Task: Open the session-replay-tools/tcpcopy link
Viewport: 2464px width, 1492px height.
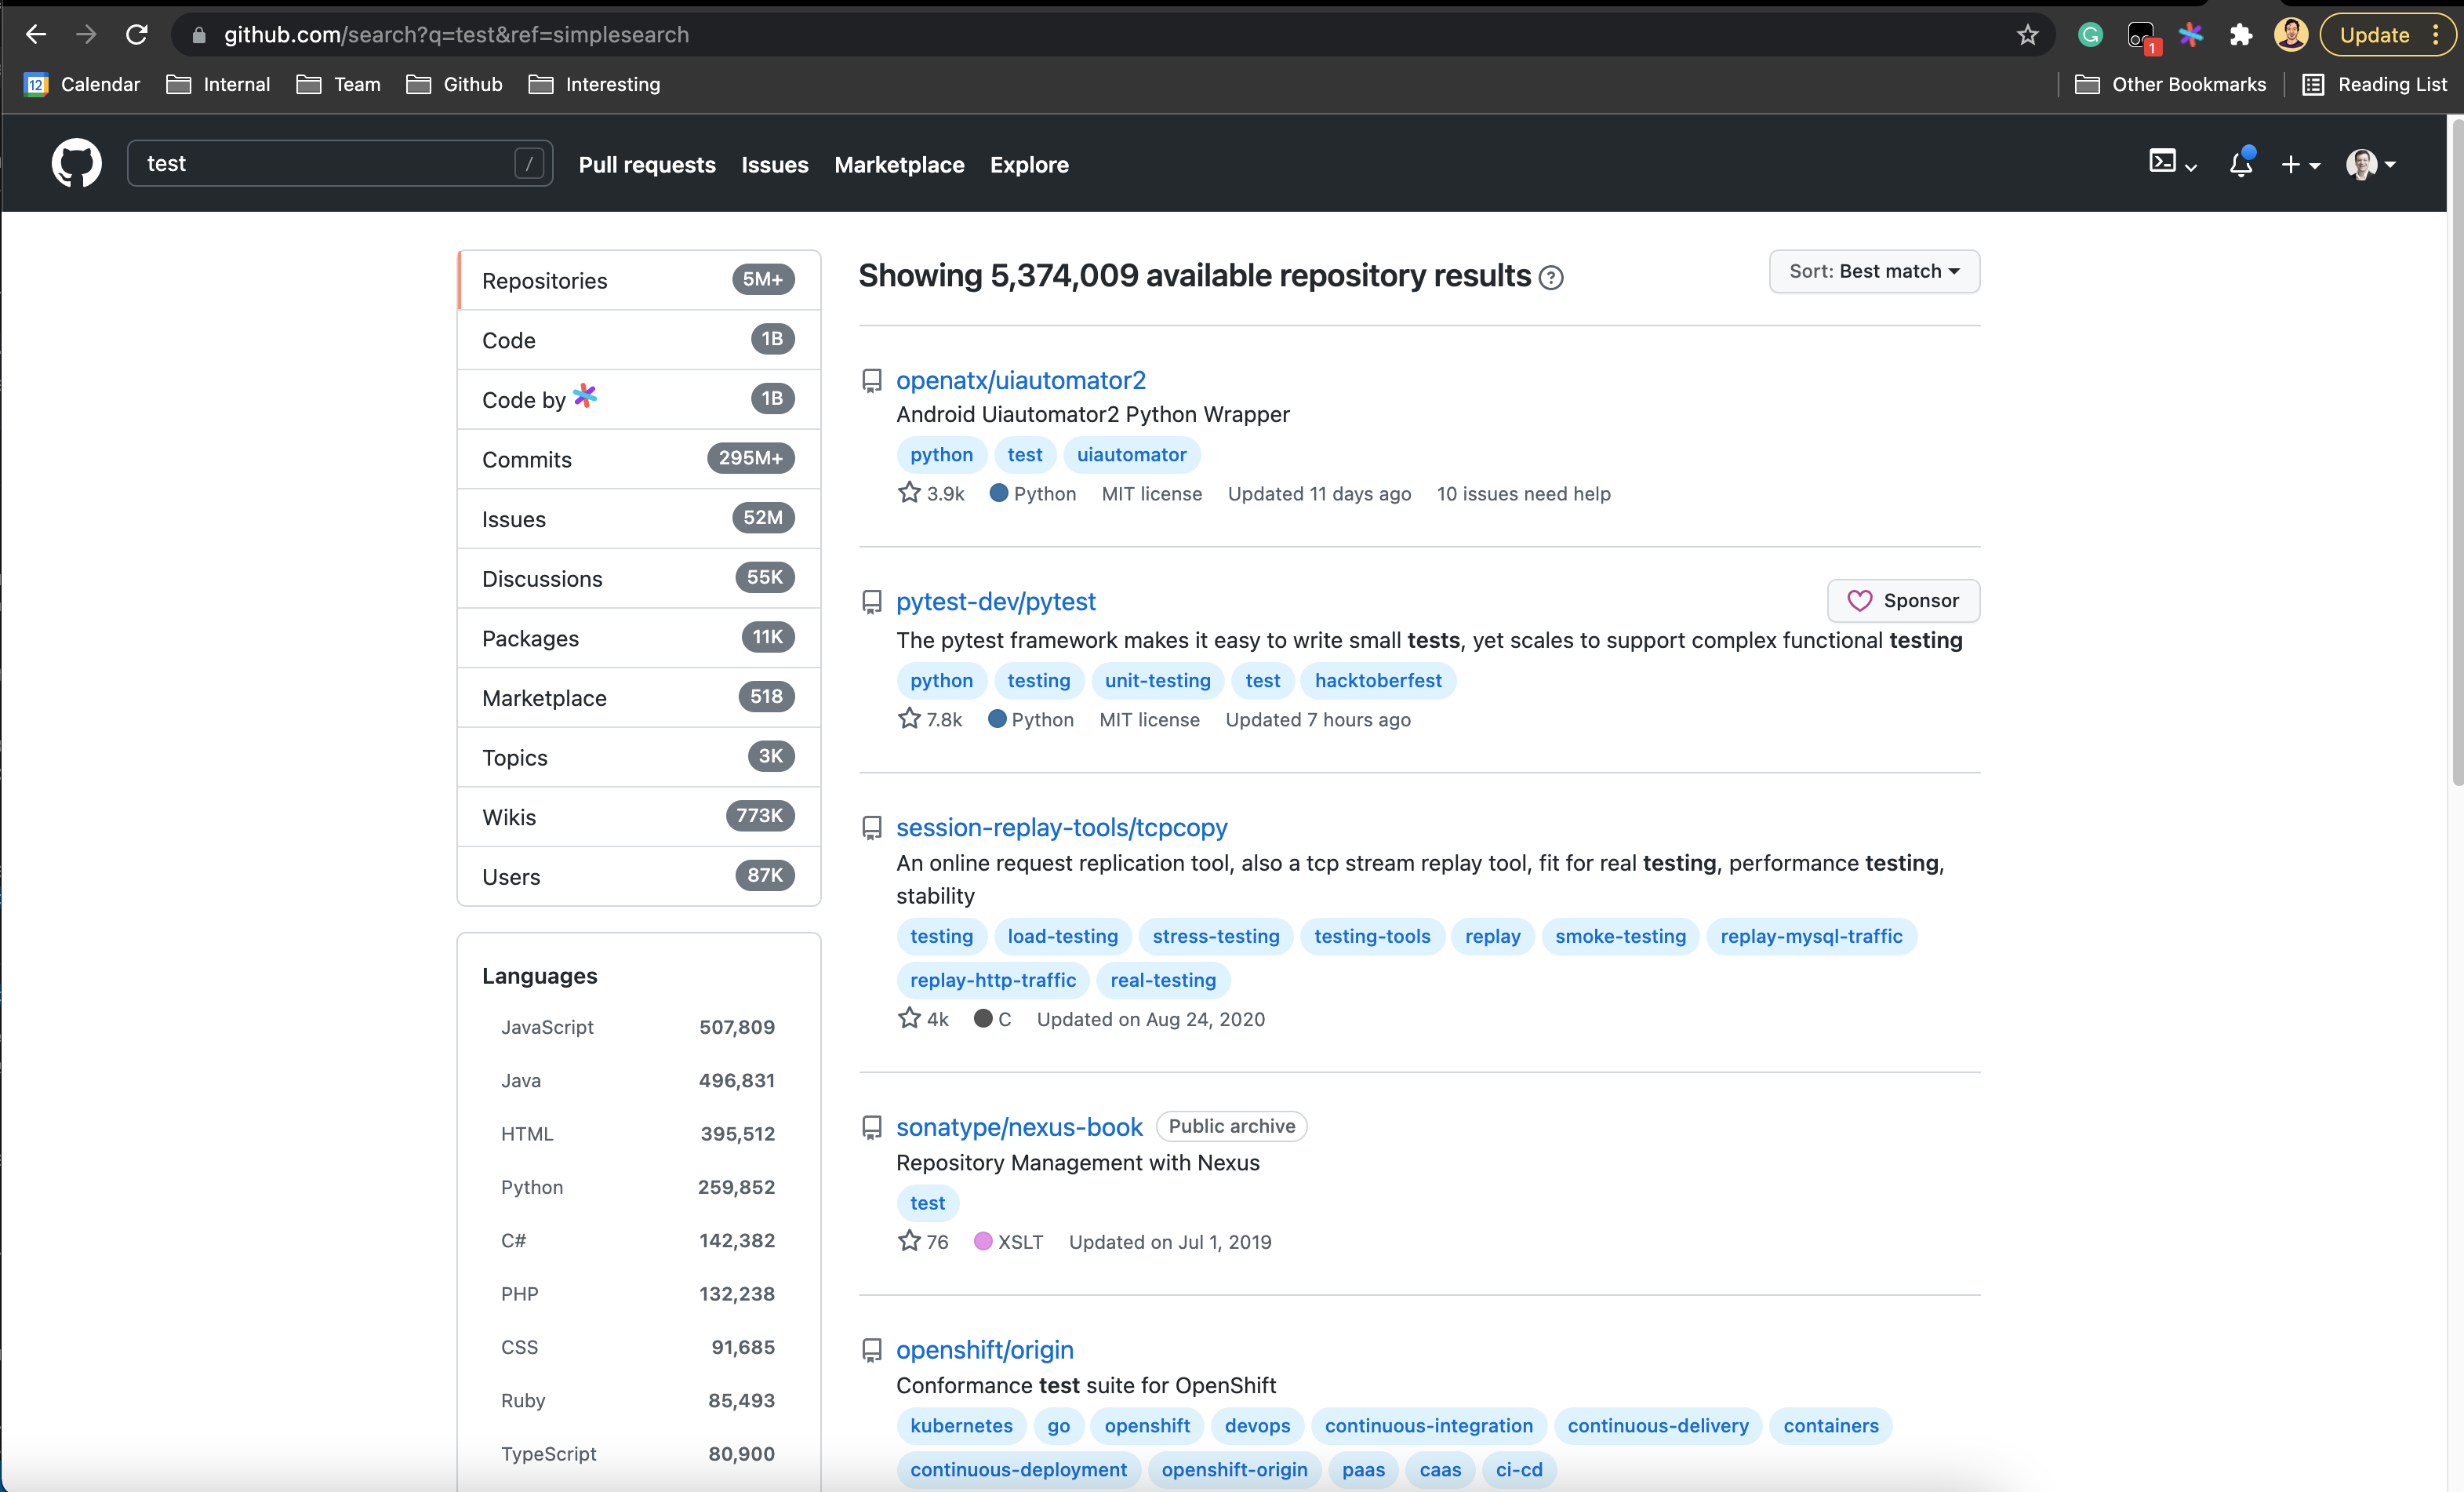Action: (1061, 827)
